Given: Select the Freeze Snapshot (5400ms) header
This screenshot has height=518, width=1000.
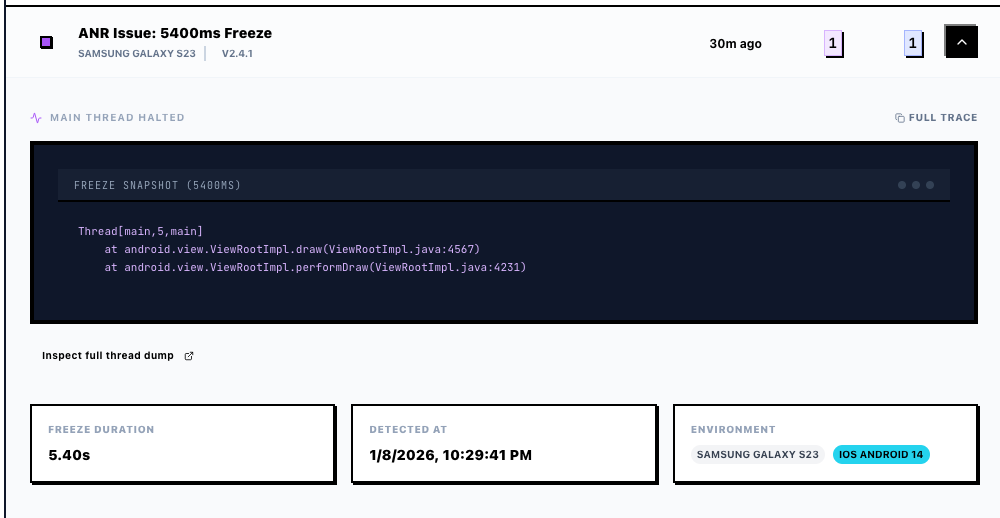Looking at the screenshot, I should pyautogui.click(x=158, y=185).
